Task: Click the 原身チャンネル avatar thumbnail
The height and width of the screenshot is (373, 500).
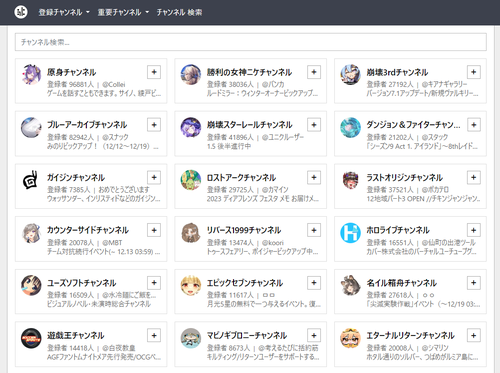Action: [31, 74]
